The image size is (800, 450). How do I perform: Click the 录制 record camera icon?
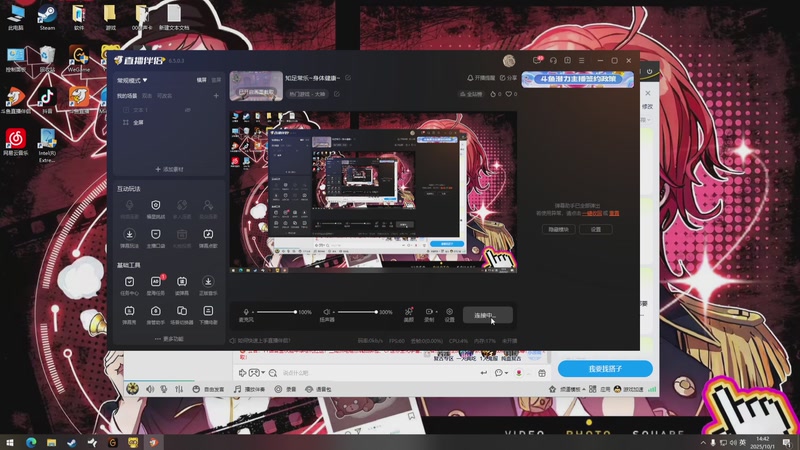(x=429, y=312)
